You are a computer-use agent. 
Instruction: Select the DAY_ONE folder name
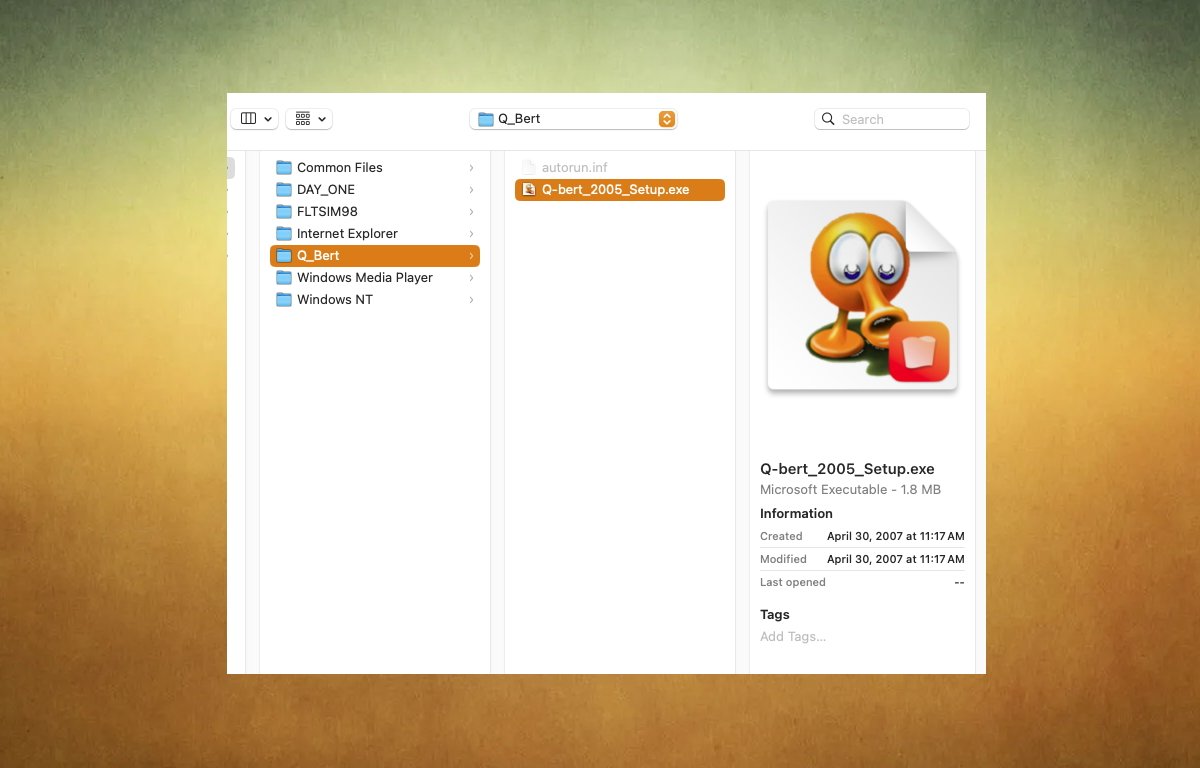click(326, 189)
